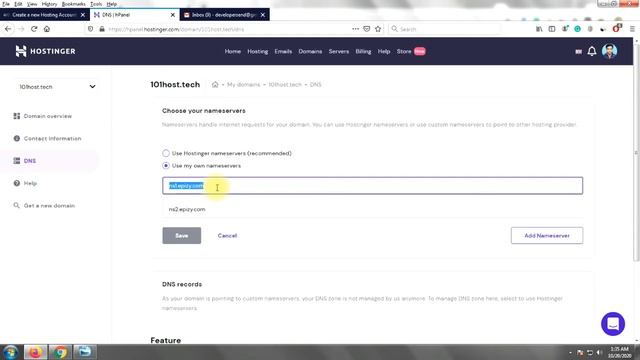Select Use my own nameservers radio

166,165
